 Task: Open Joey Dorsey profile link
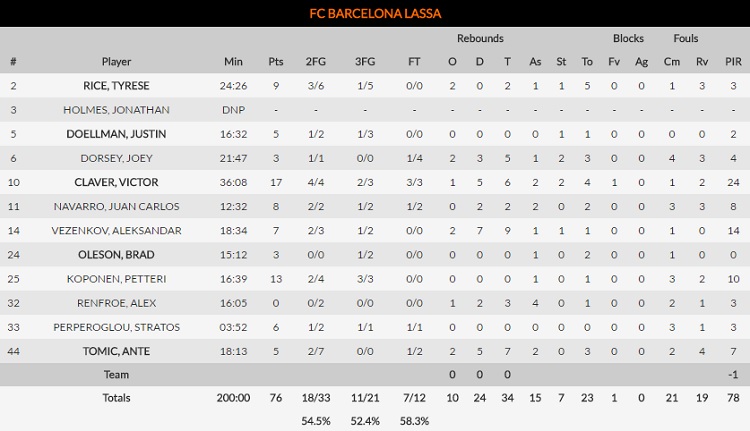(x=116, y=158)
